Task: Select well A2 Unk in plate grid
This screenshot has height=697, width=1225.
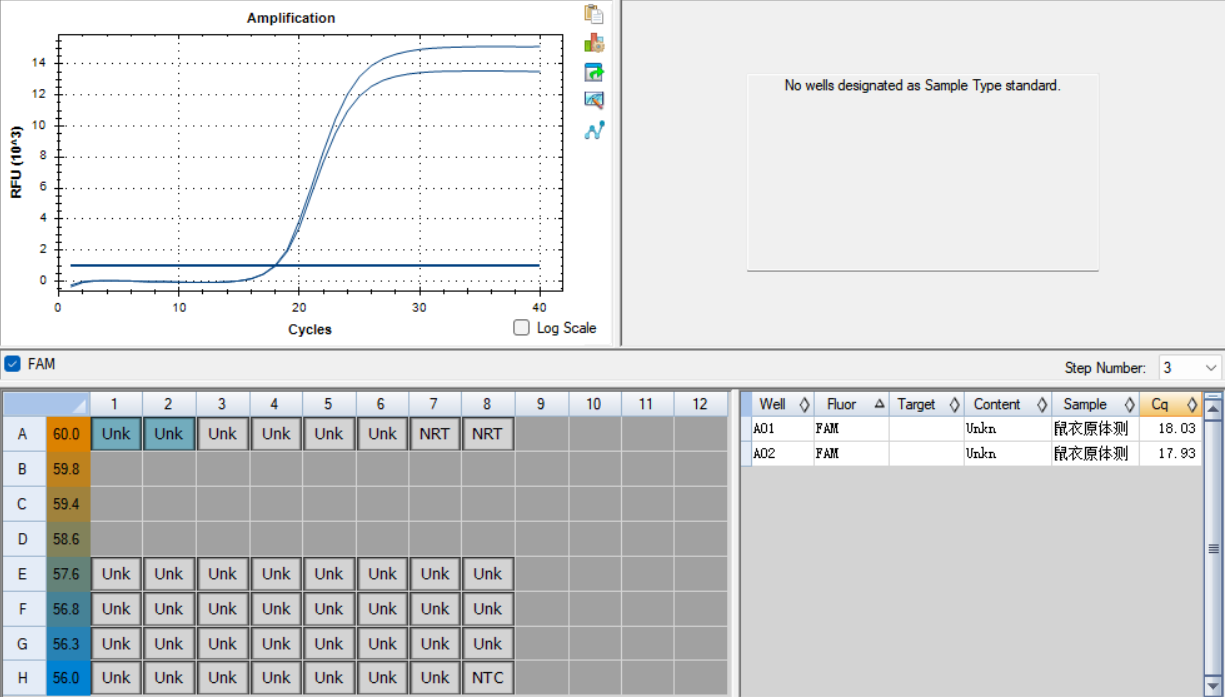Action: (169, 433)
